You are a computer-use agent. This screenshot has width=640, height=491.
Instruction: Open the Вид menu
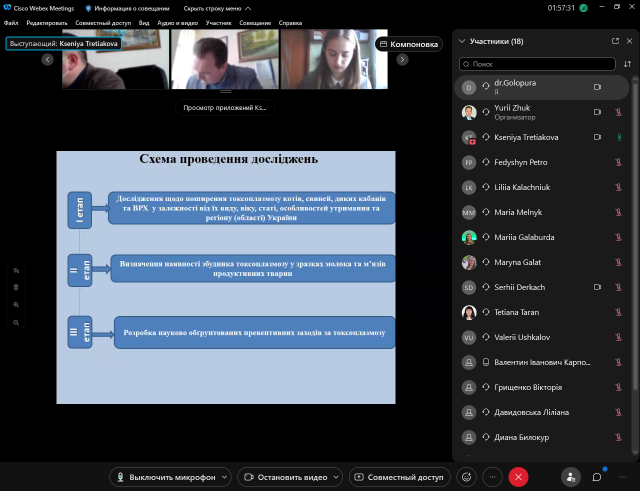[x=144, y=23]
